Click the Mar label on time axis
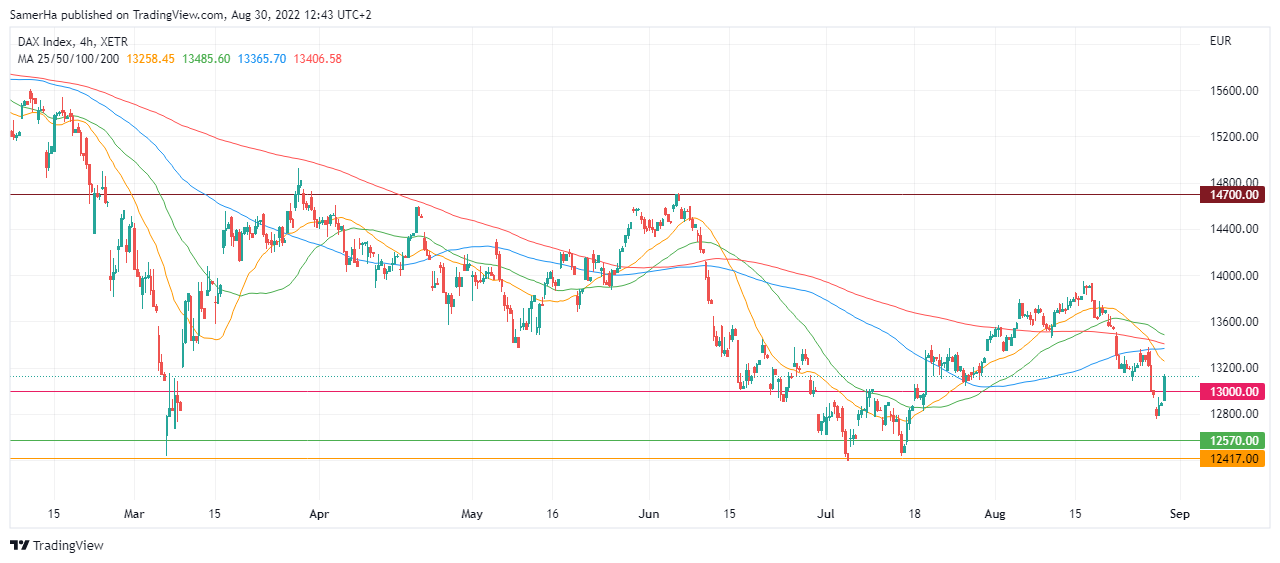Image resolution: width=1280 pixels, height=563 pixels. click(133, 514)
